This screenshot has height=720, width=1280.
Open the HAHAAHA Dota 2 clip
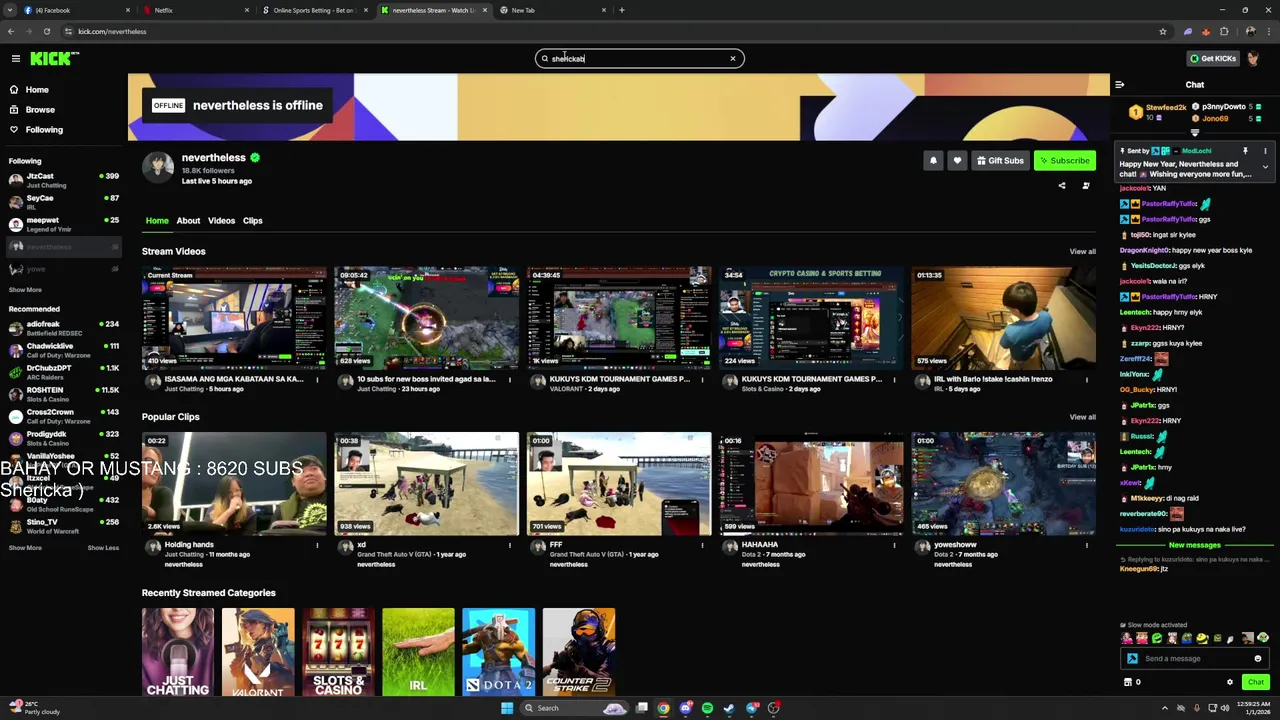point(811,484)
